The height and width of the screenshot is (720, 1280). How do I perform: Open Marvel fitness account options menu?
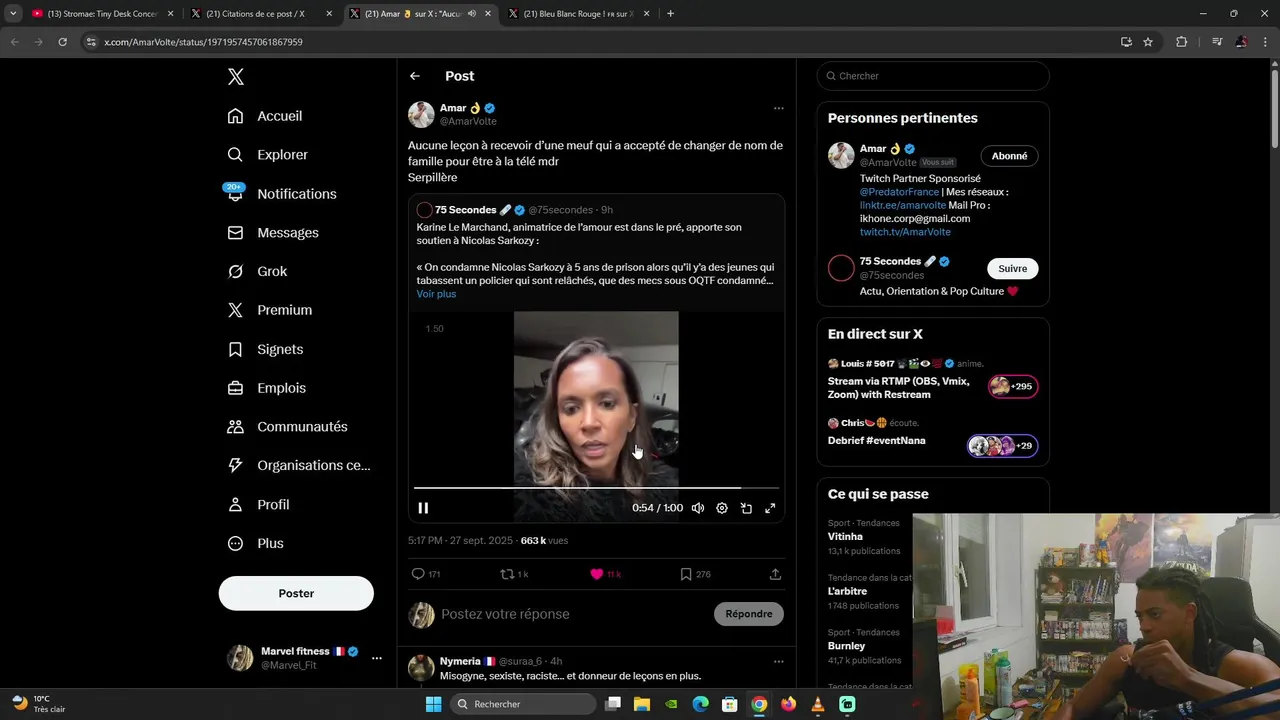pos(377,658)
